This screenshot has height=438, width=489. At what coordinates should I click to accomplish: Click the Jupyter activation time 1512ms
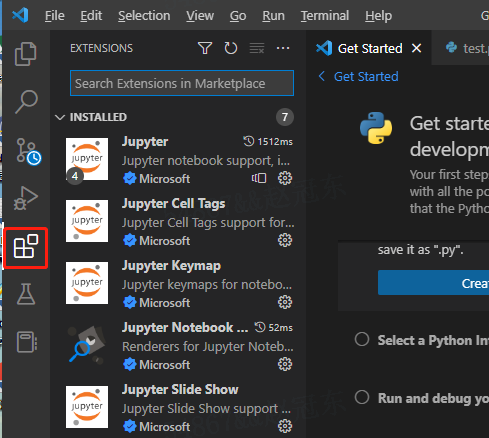(x=268, y=142)
